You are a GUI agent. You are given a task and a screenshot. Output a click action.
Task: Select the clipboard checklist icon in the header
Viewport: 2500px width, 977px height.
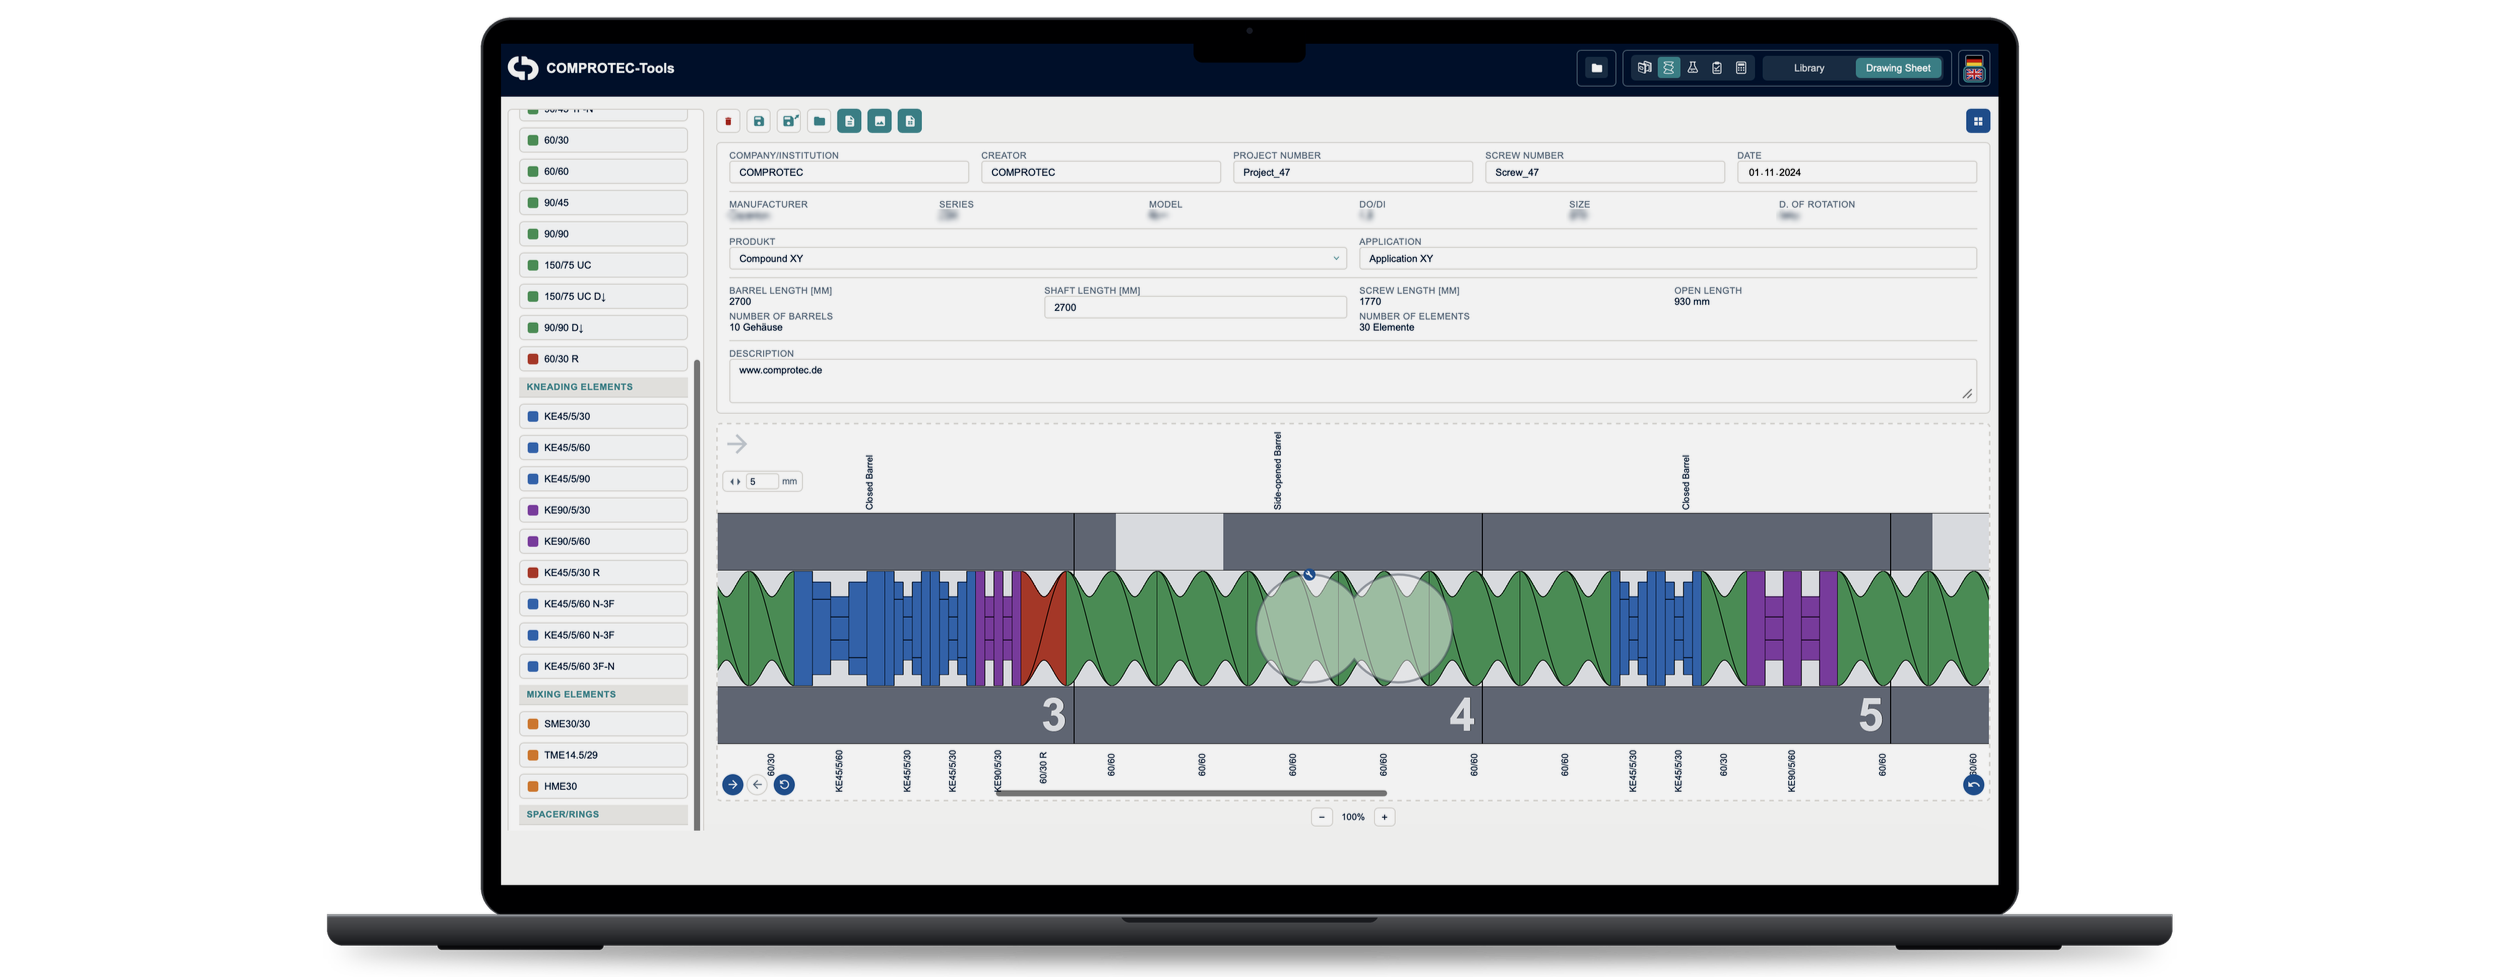coord(1717,68)
